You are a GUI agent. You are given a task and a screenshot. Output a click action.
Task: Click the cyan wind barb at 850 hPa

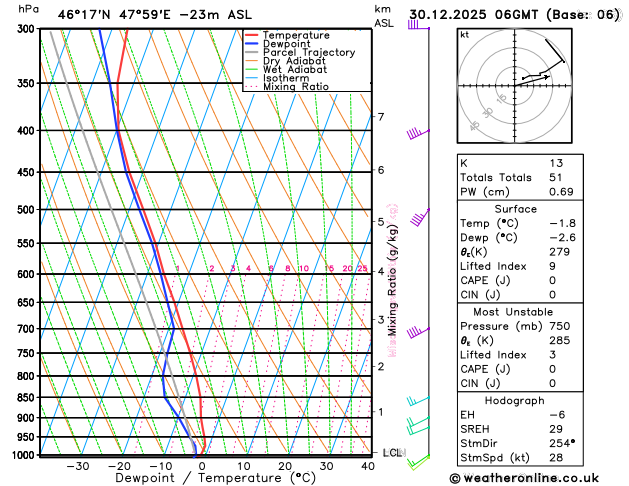coord(418,400)
